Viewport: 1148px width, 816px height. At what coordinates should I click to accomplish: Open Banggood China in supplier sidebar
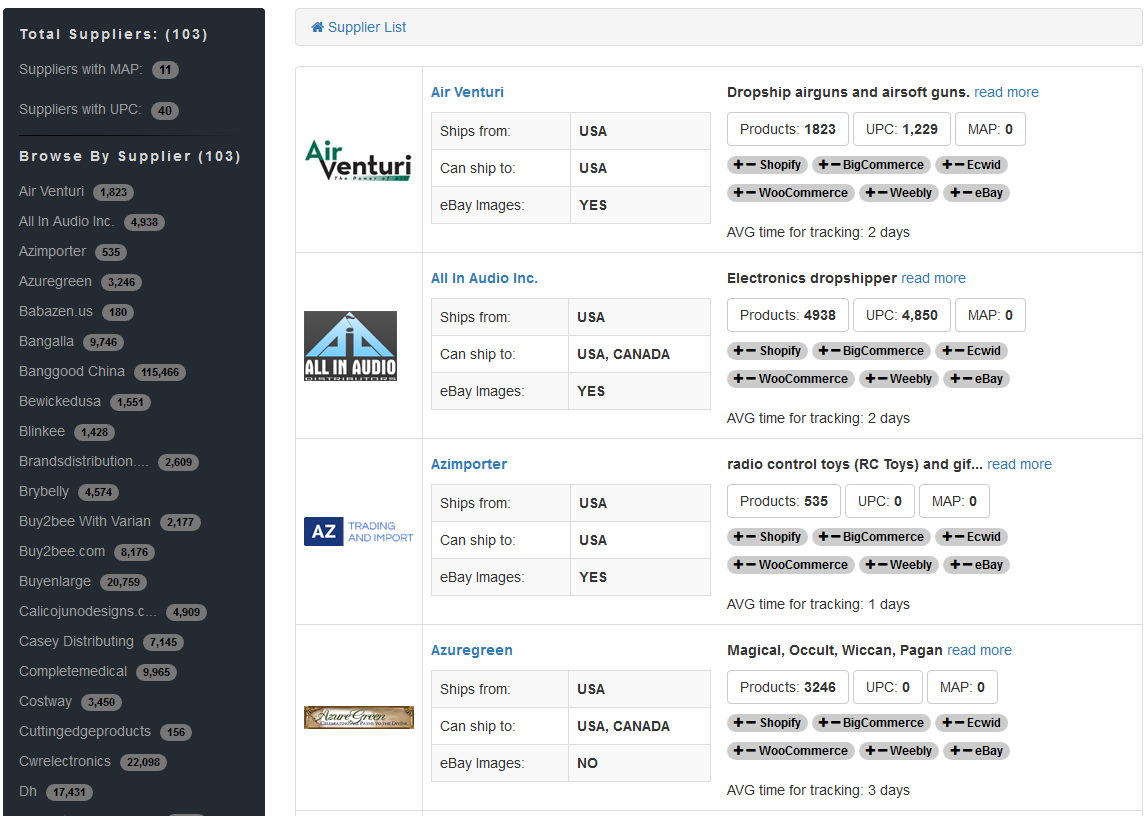[x=72, y=371]
